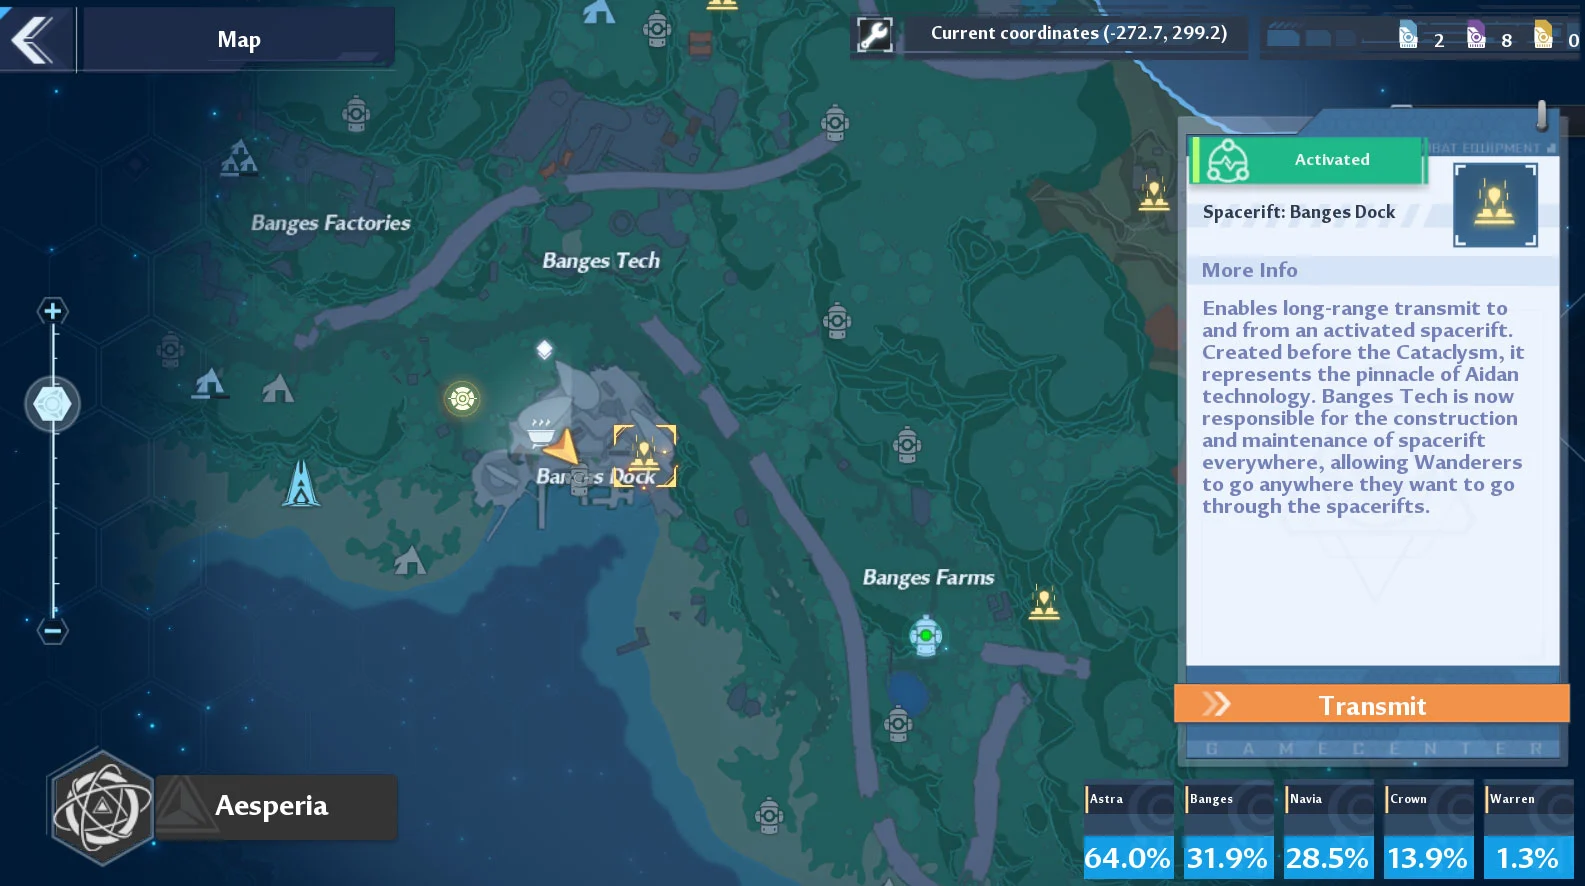Click the Map title label
This screenshot has height=886, width=1585.
point(239,40)
